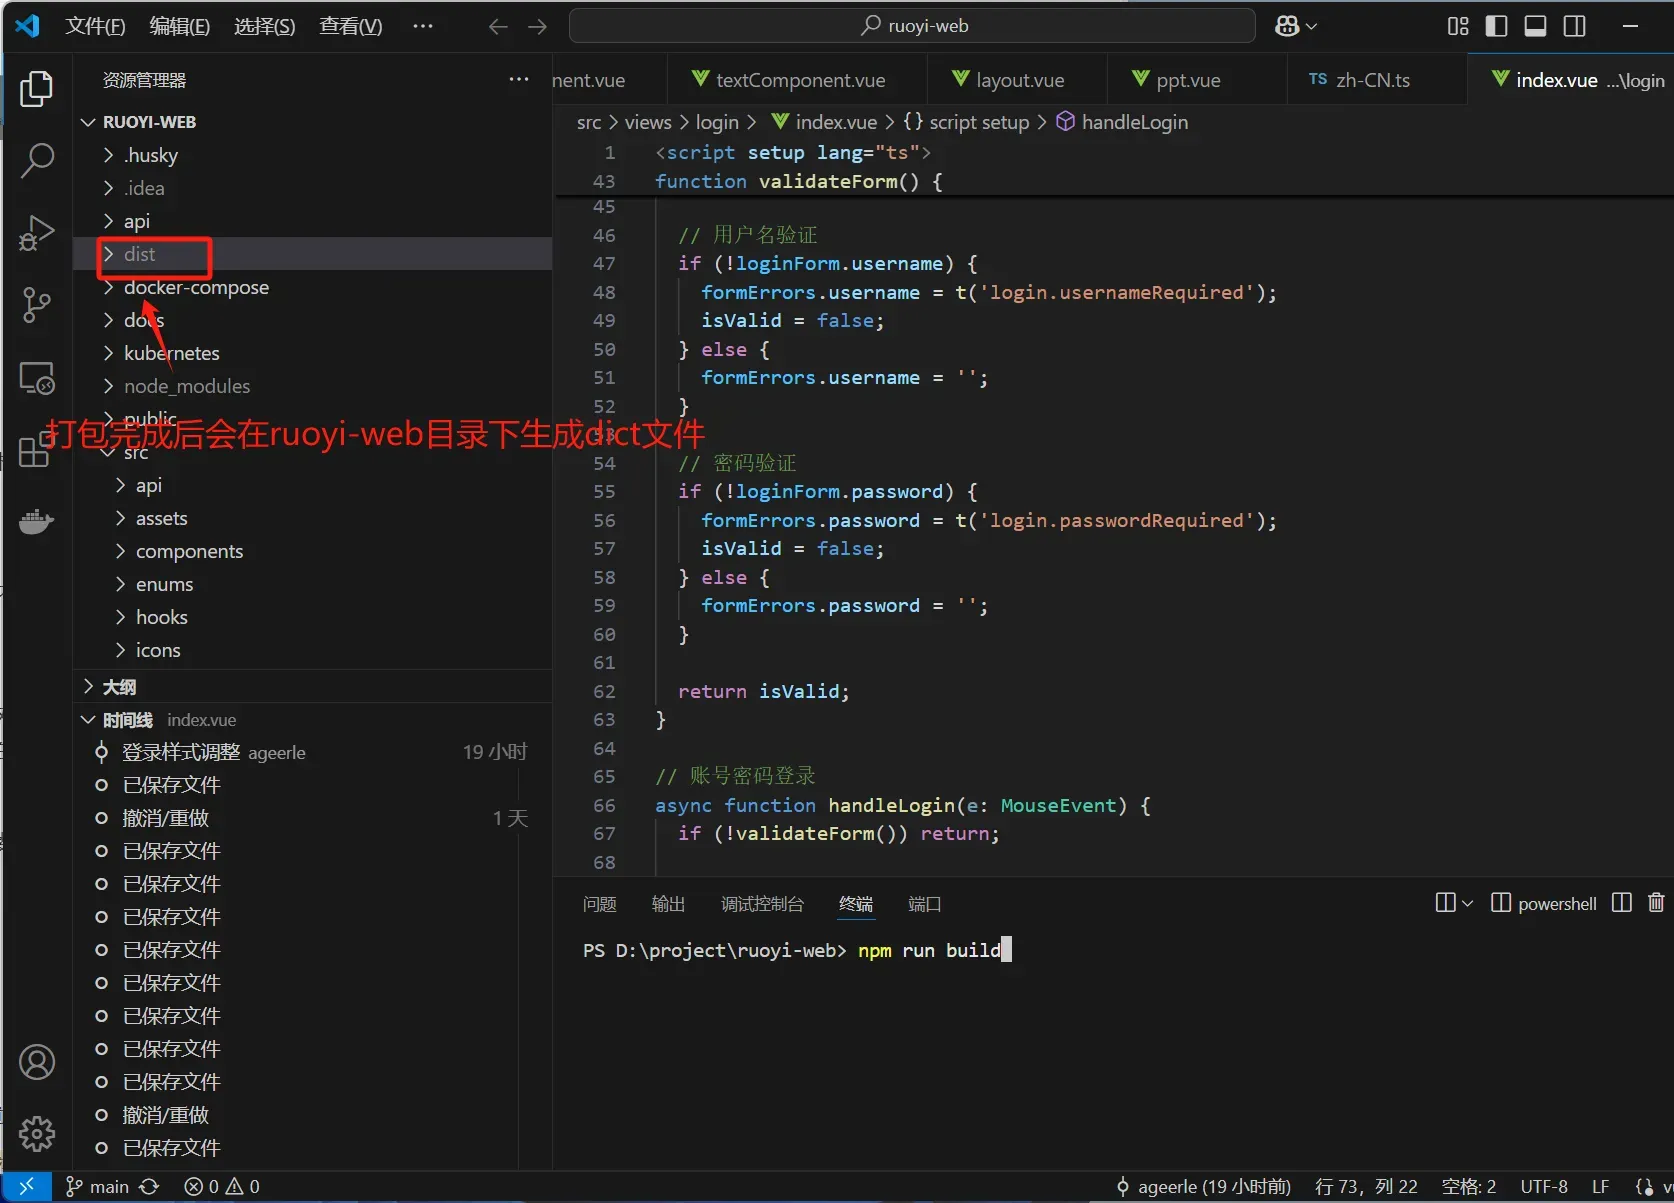Click the Manage settings gear icon
The image size is (1674, 1203).
pyautogui.click(x=37, y=1133)
